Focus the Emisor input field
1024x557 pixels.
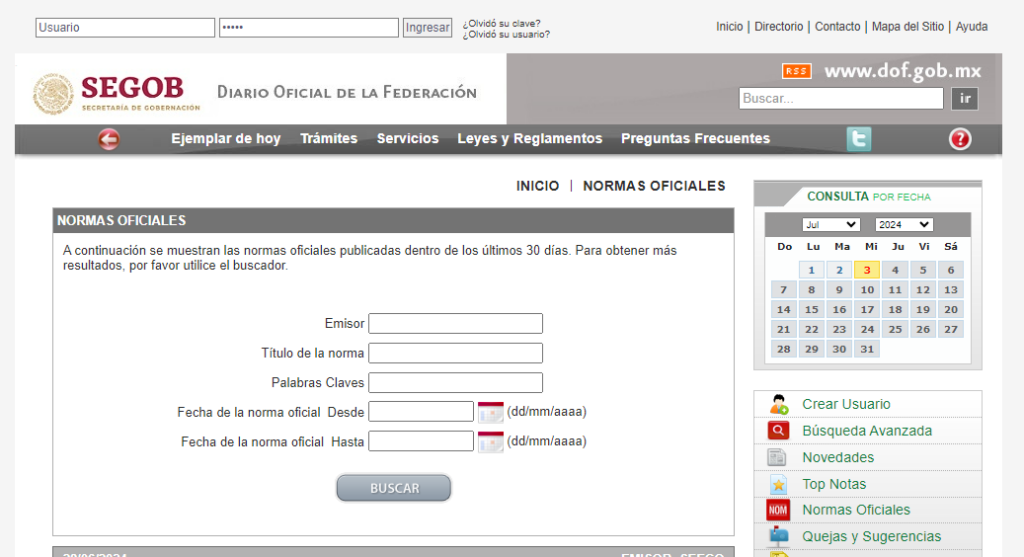pyautogui.click(x=455, y=323)
